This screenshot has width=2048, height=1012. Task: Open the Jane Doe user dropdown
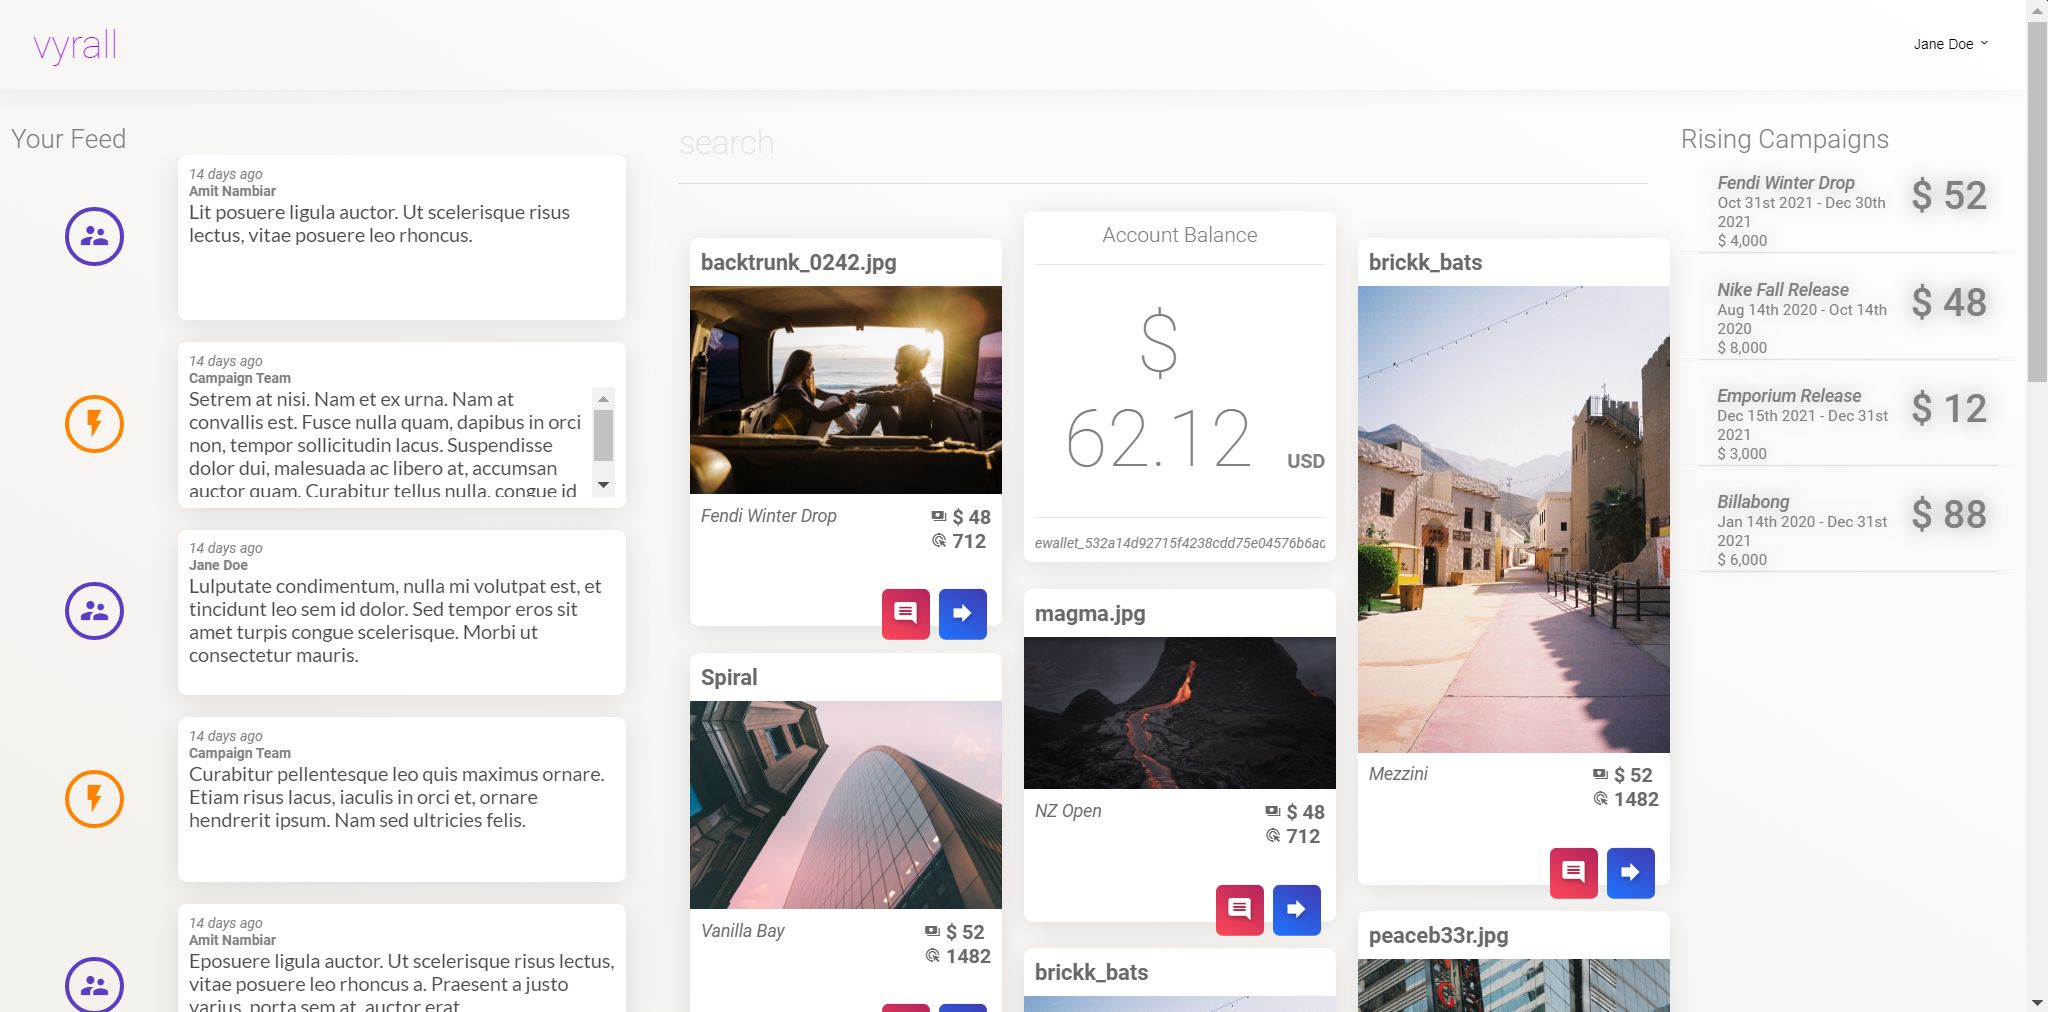(1950, 44)
